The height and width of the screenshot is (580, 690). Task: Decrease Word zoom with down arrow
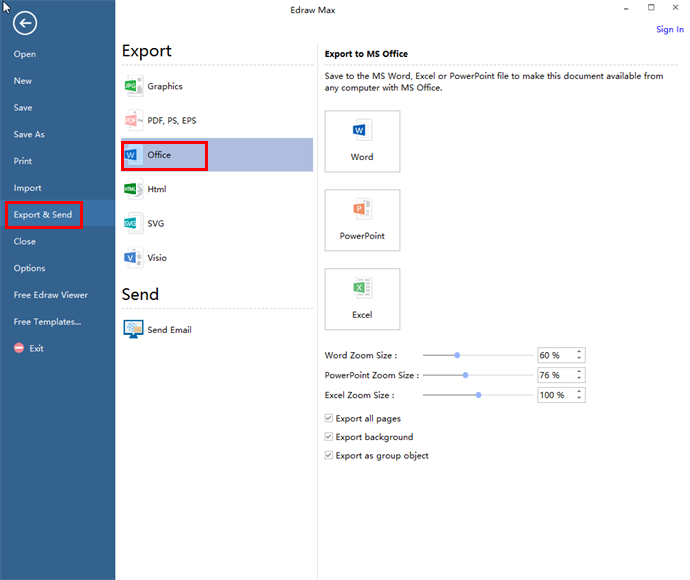click(579, 359)
